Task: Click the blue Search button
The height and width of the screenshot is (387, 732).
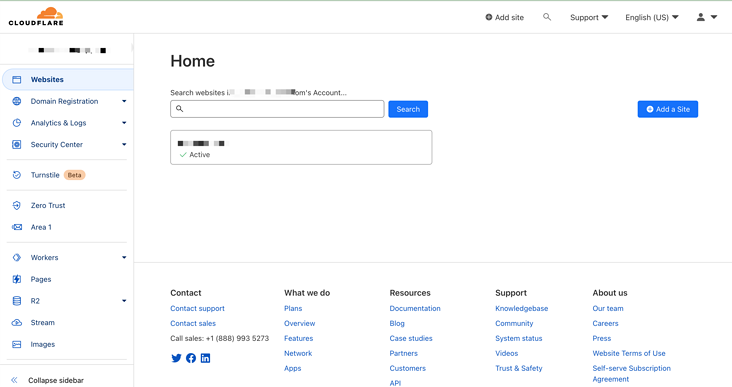Action: click(408, 109)
